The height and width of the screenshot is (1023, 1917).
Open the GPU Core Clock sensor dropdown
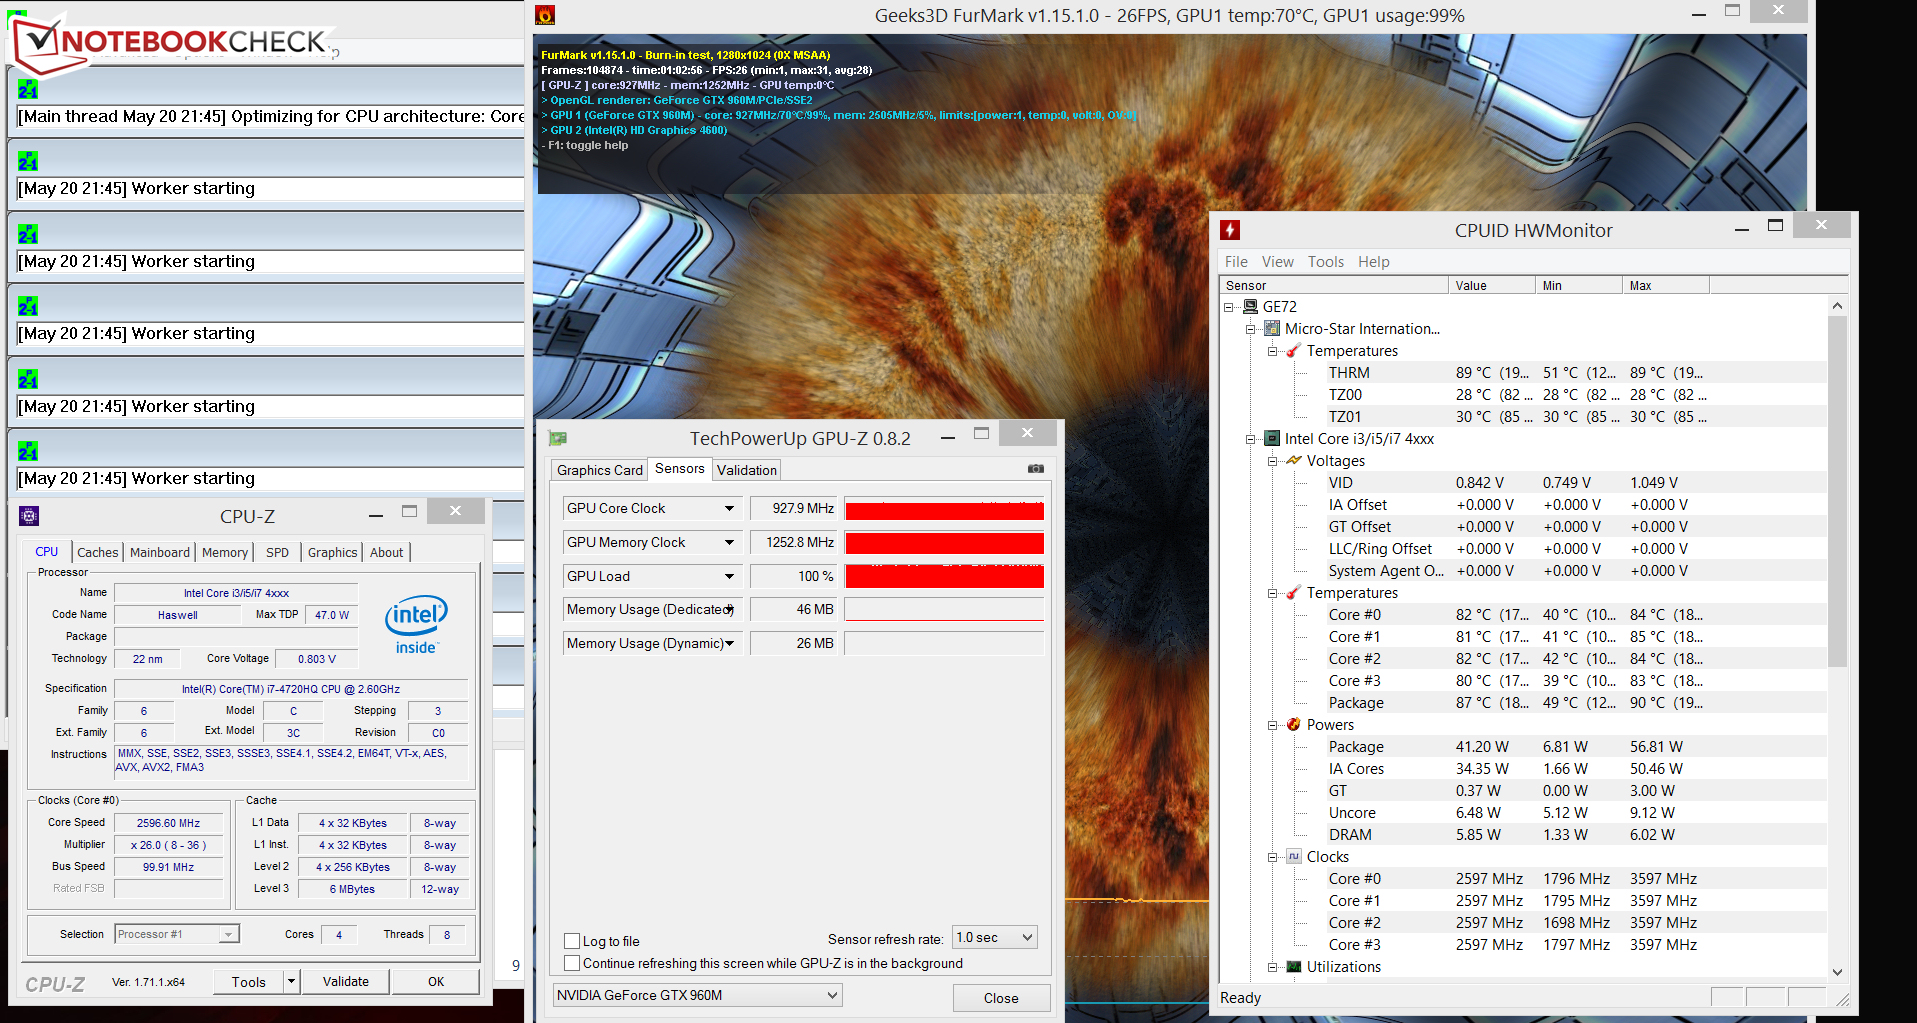pyautogui.click(x=730, y=509)
